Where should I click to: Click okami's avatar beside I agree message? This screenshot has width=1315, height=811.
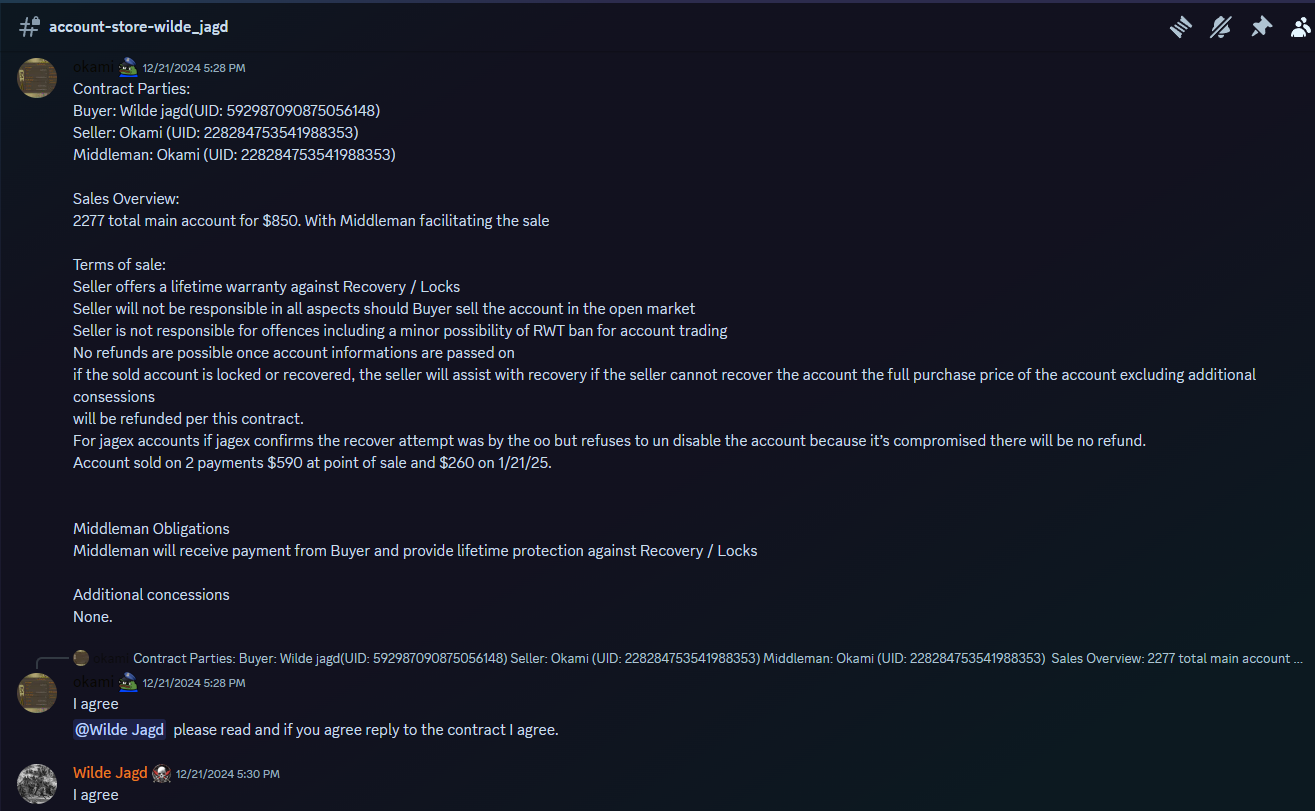(37, 692)
